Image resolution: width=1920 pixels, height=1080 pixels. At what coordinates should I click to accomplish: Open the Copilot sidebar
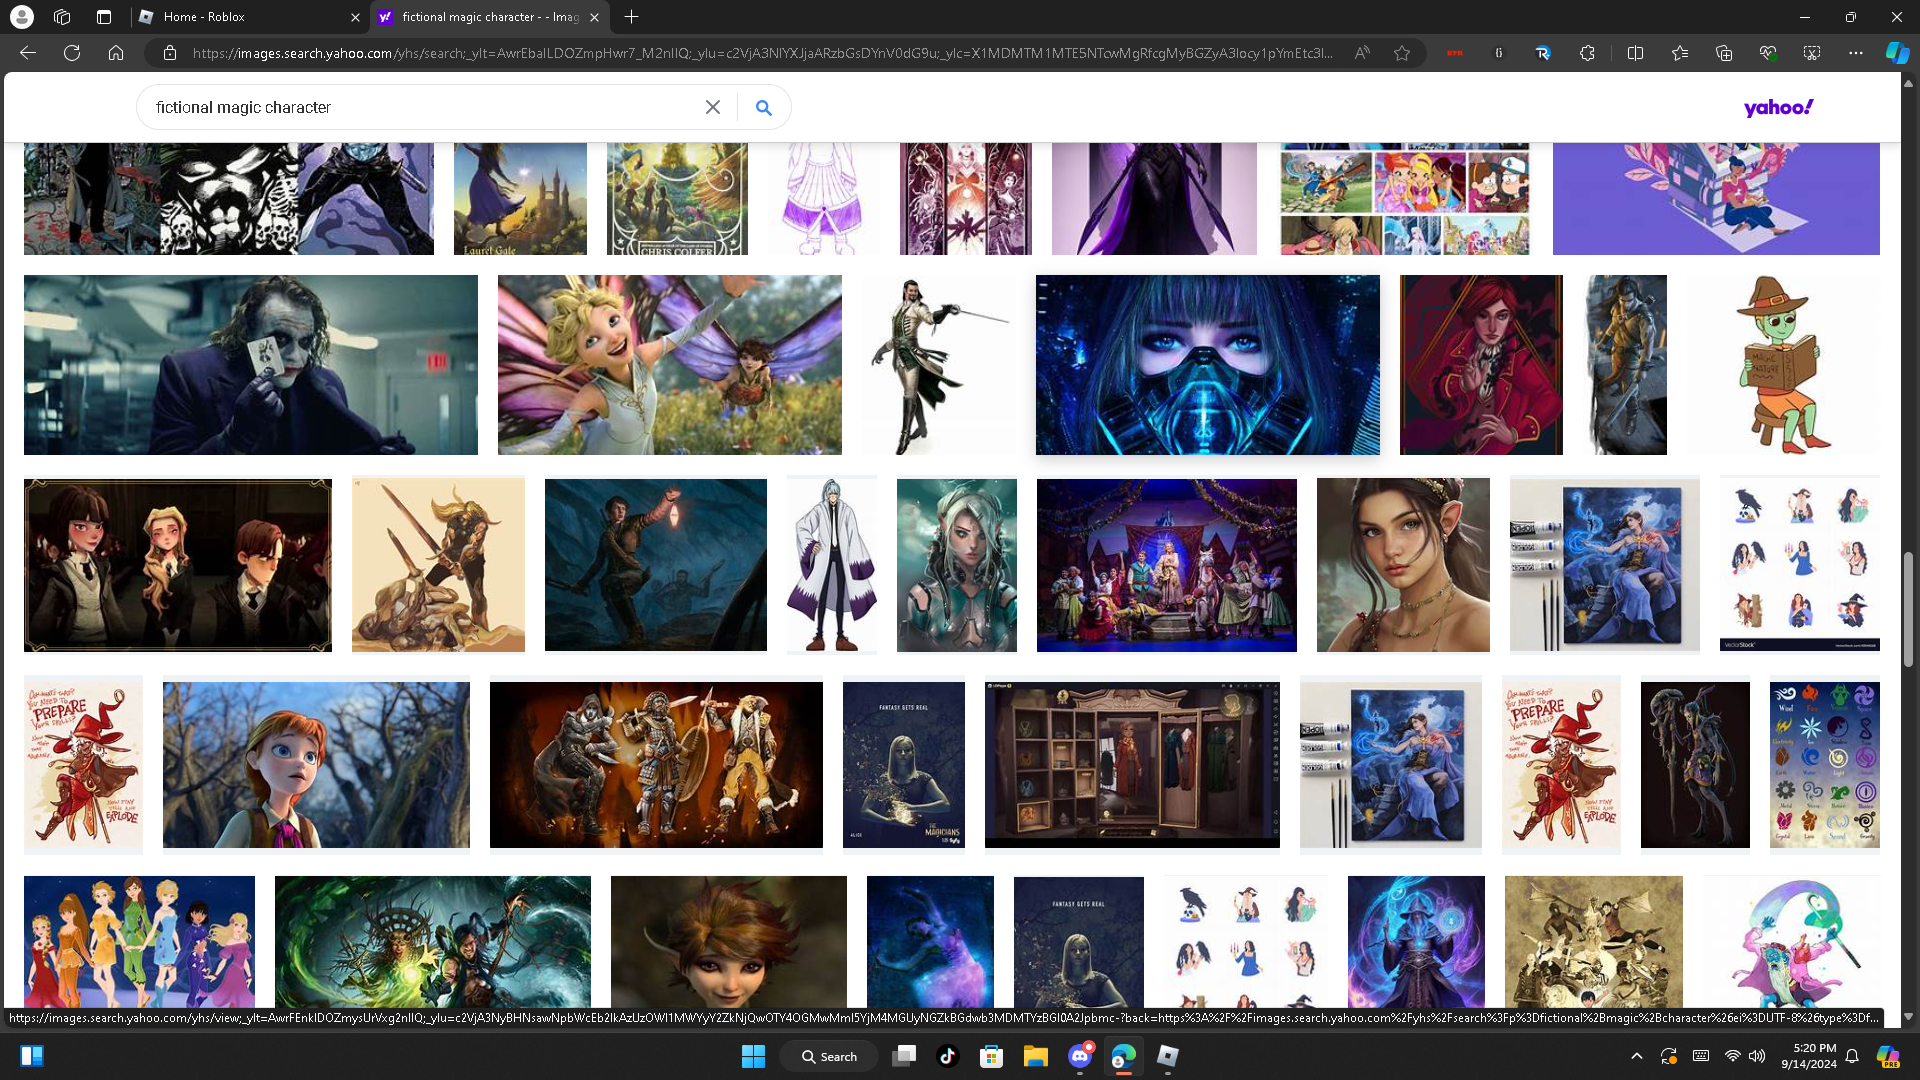coord(1896,53)
